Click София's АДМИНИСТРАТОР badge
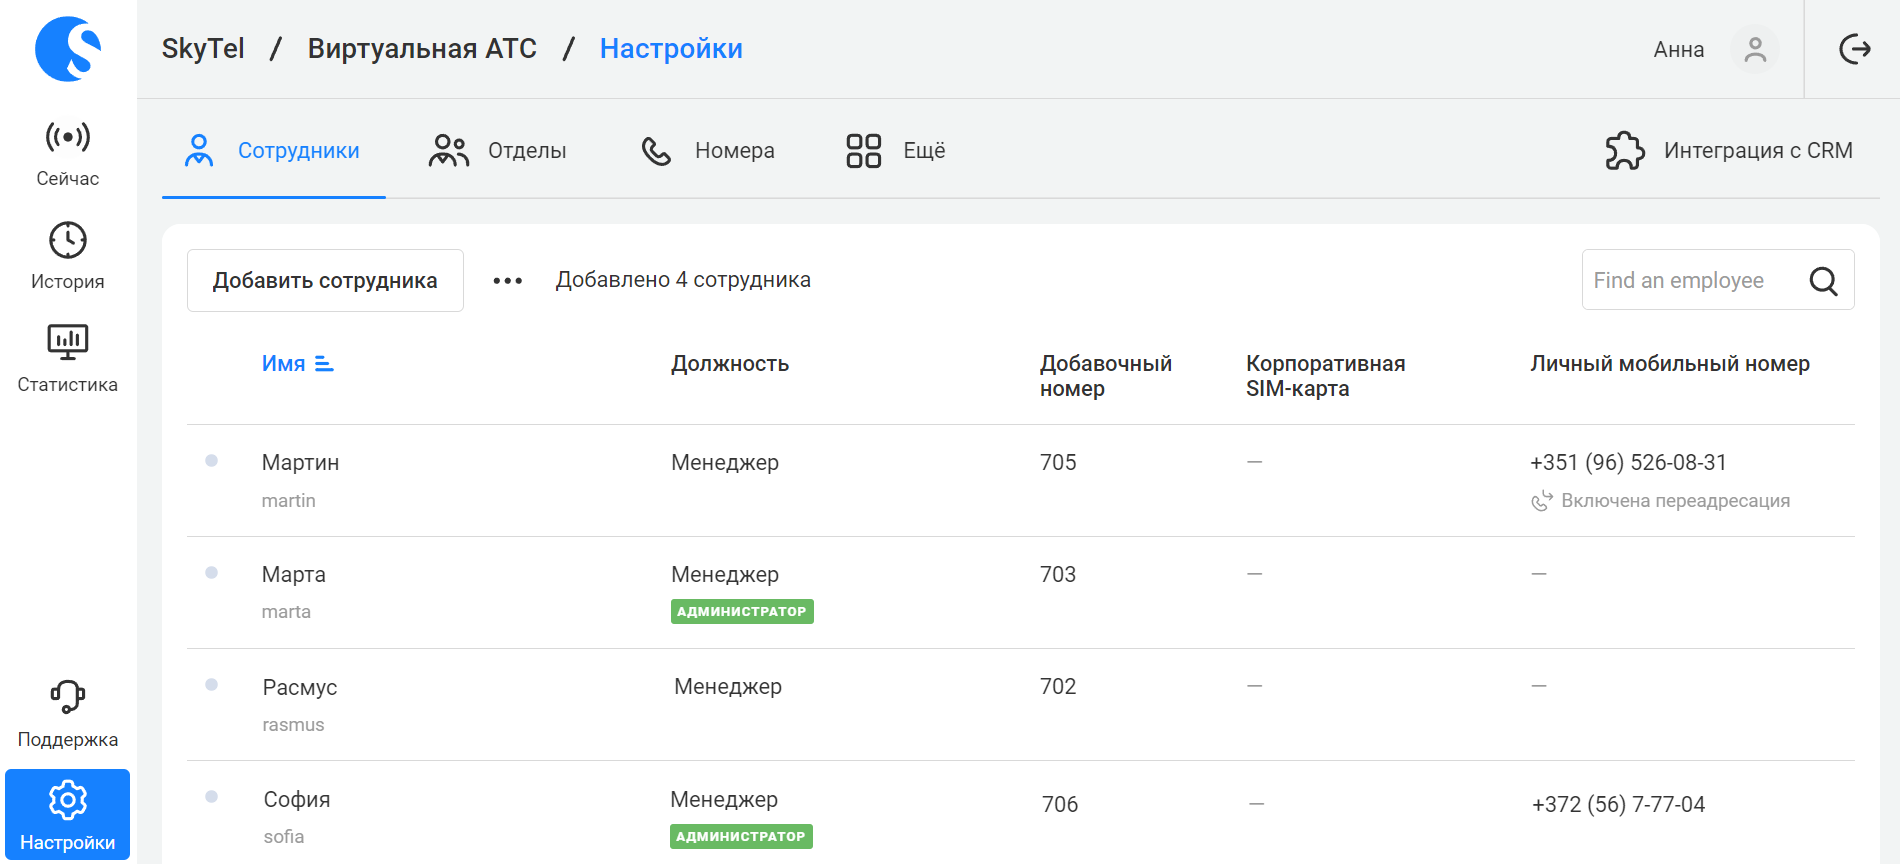The height and width of the screenshot is (864, 1900). pyautogui.click(x=741, y=836)
